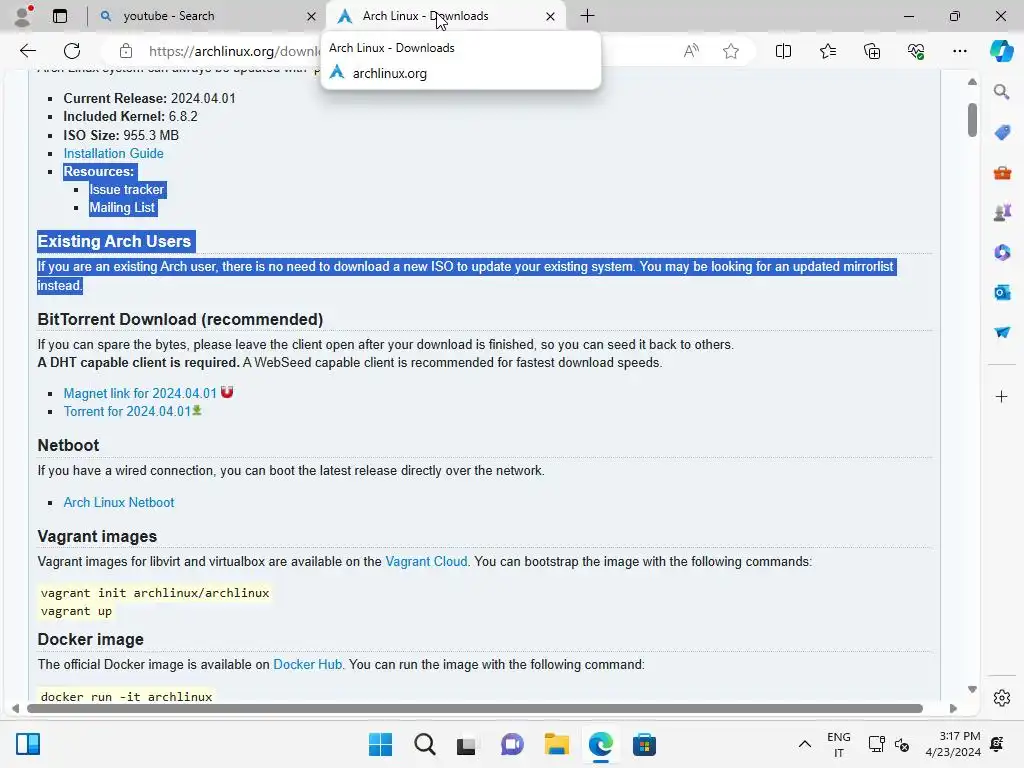Screen dimensions: 1024x768
Task: Open the Windows Start menu
Action: tap(380, 744)
